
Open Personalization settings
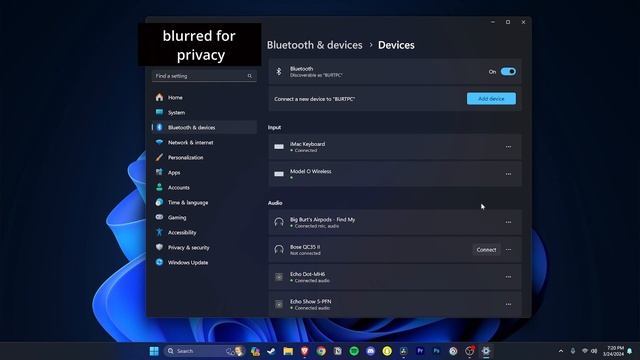[204, 158]
